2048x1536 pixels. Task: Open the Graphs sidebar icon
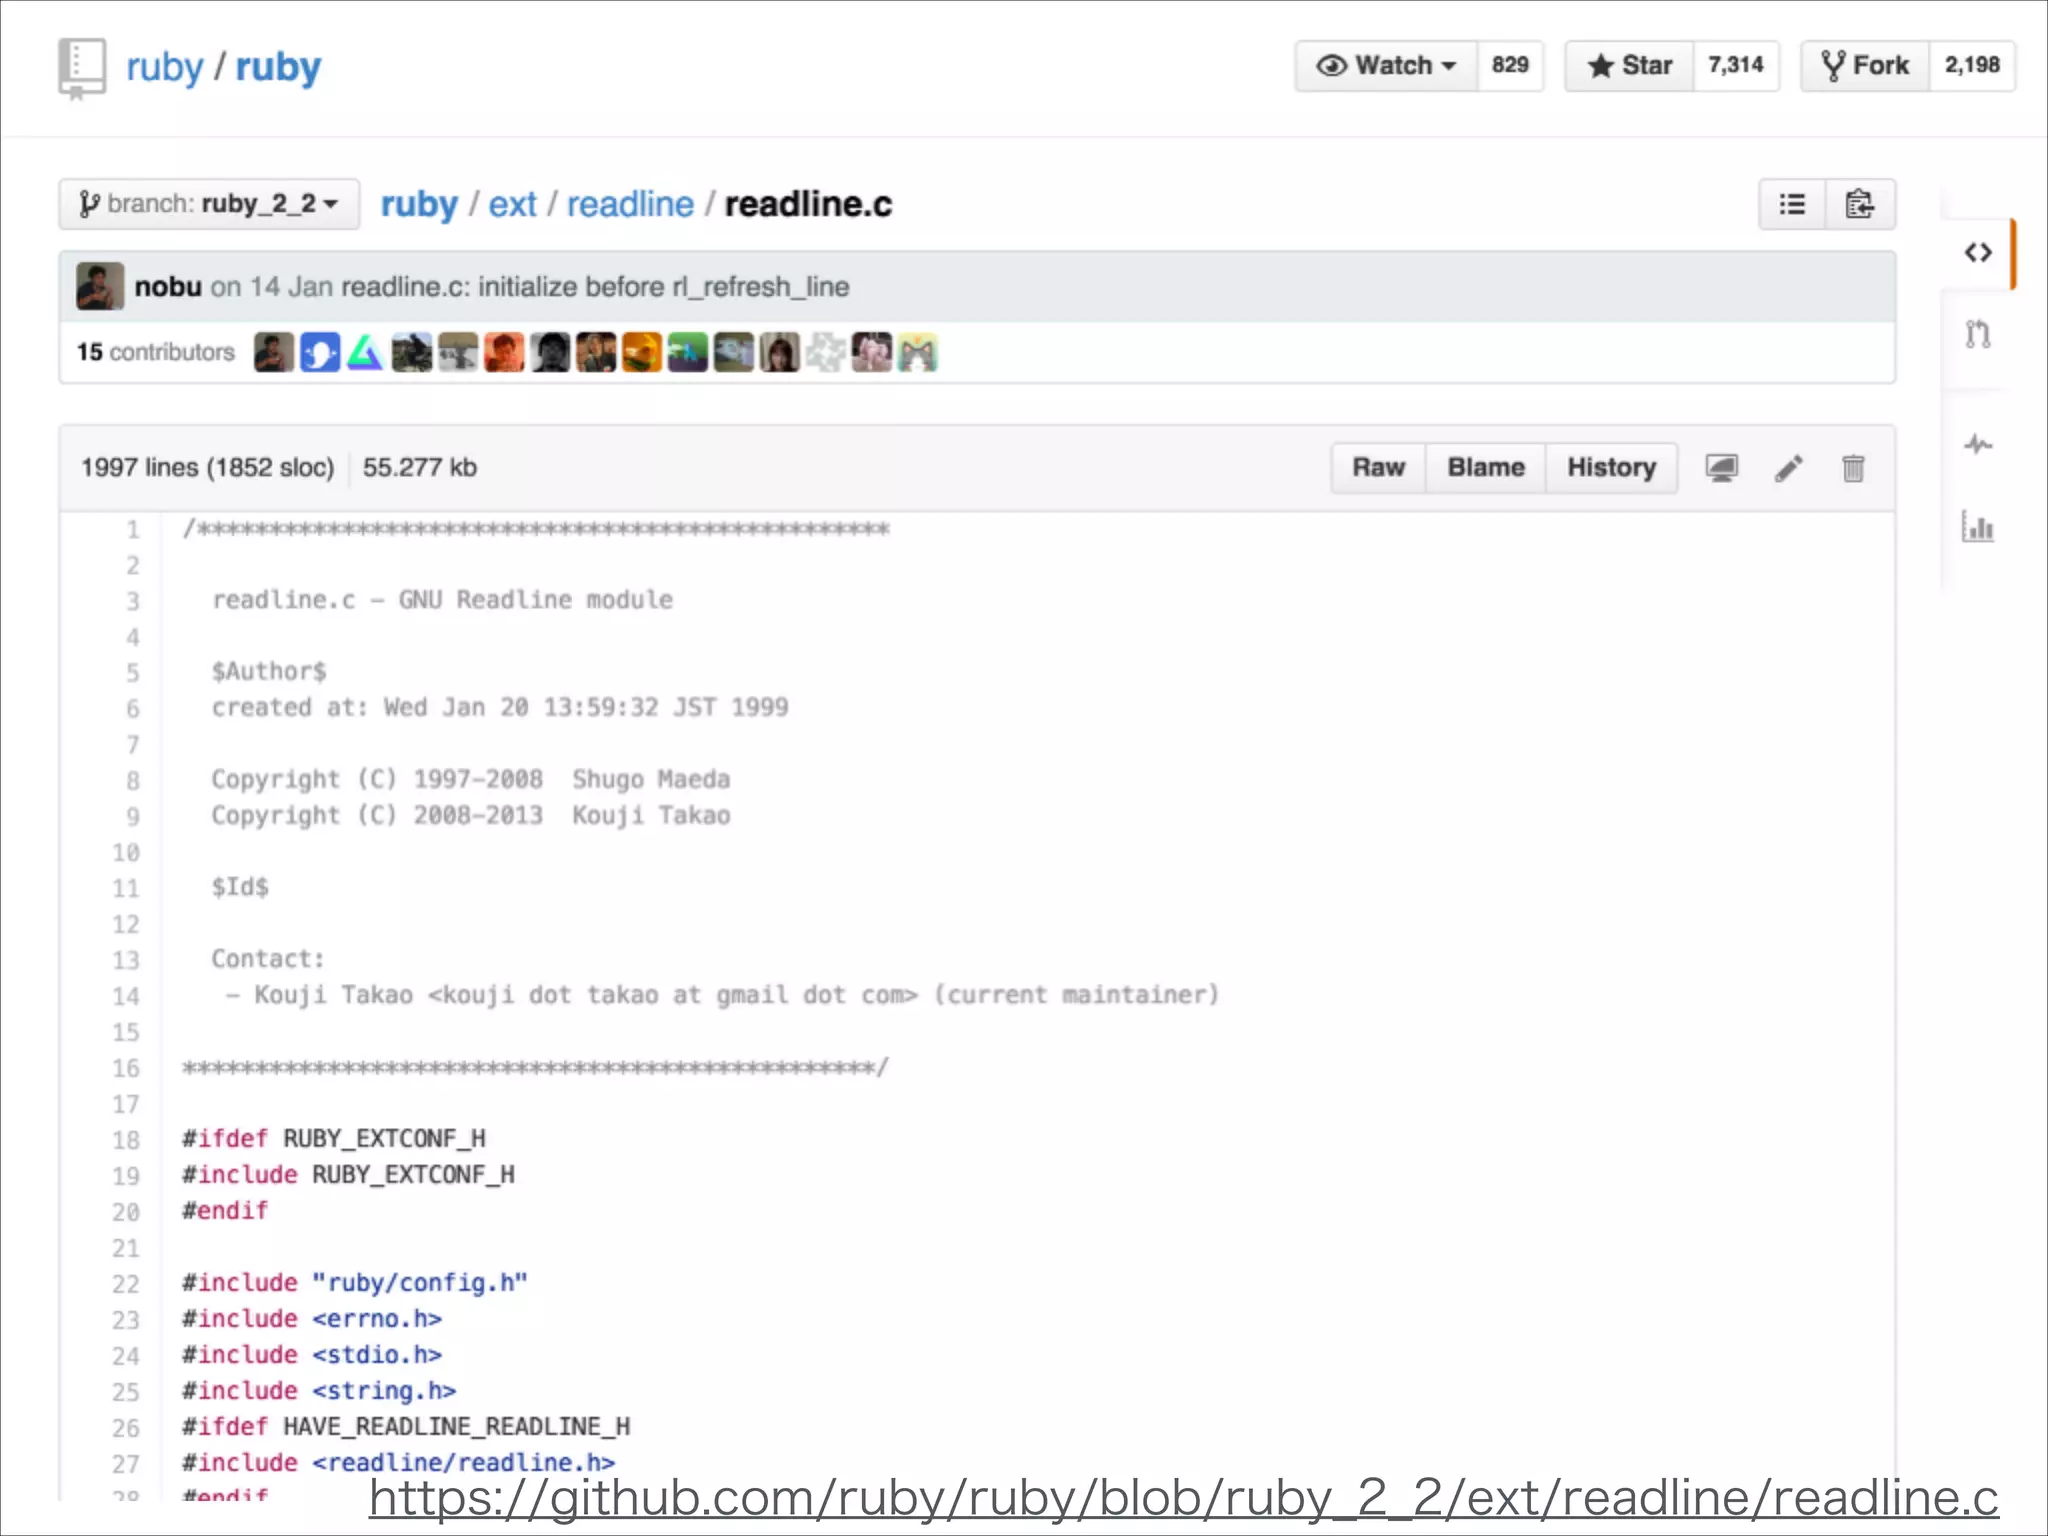[x=1978, y=526]
